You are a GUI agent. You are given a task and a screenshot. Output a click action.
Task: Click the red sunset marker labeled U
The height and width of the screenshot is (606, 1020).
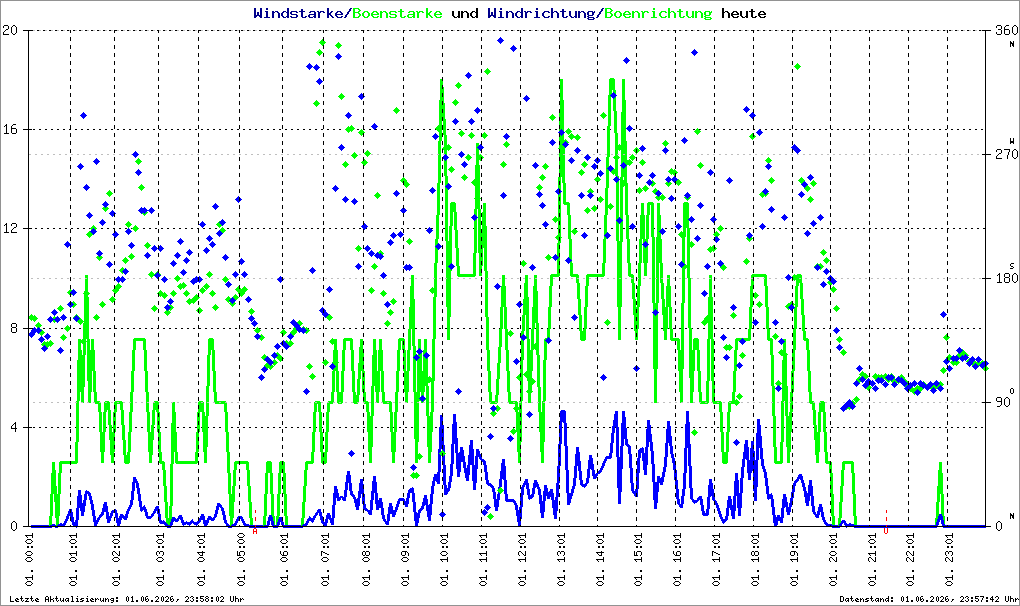(886, 531)
